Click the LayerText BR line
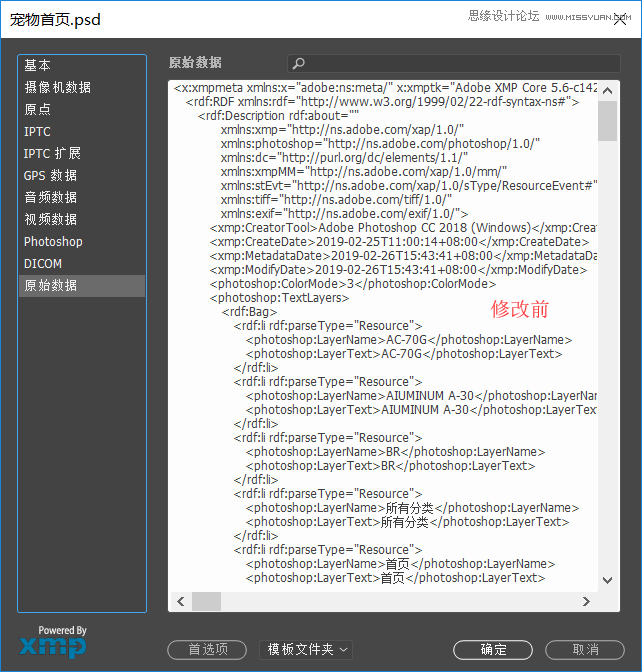The width and height of the screenshot is (642, 672). [390, 466]
